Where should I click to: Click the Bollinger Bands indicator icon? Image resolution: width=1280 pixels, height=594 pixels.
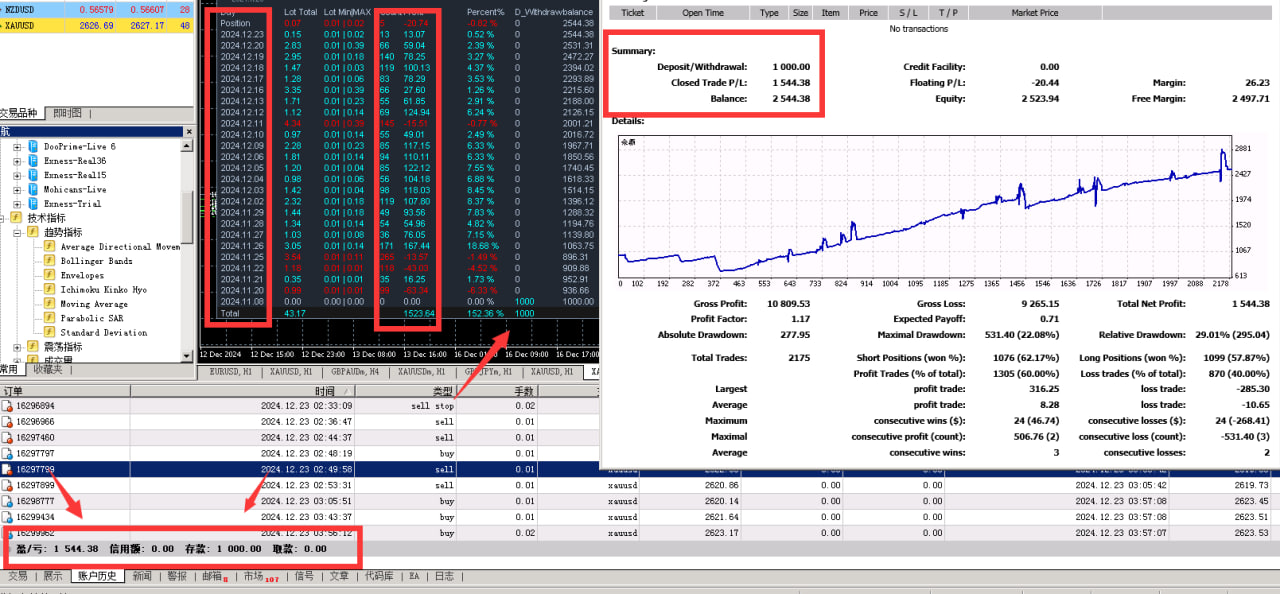coord(49,261)
